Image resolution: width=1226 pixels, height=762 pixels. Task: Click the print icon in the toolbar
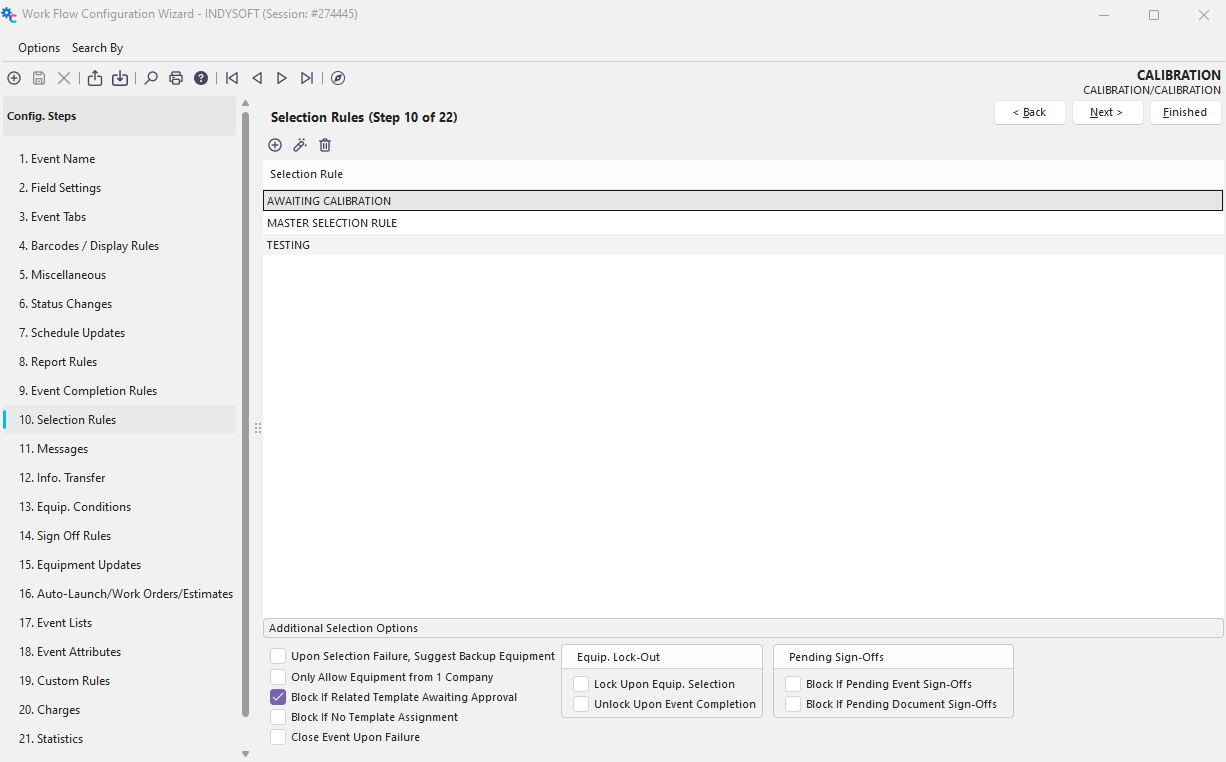(176, 78)
